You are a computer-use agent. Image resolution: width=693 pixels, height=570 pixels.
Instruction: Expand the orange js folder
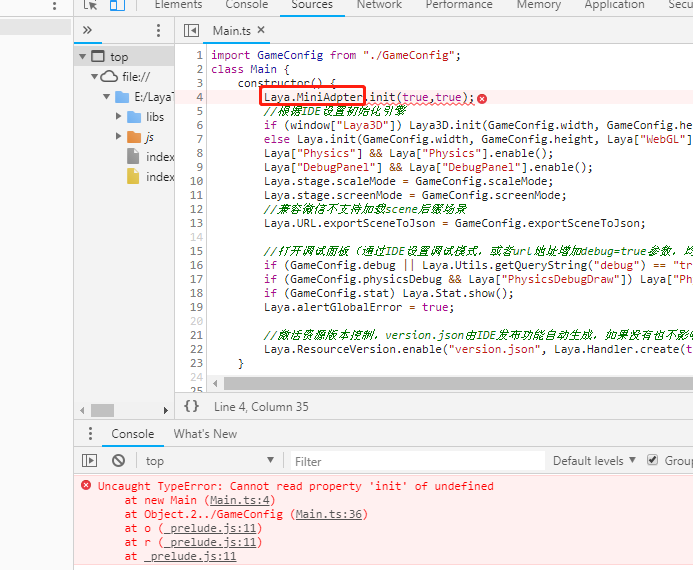[x=119, y=137]
